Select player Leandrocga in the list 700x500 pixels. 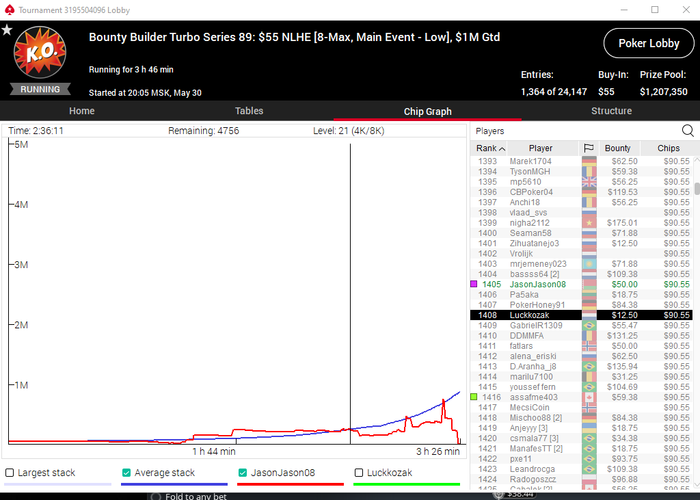pyautogui.click(x=581, y=469)
